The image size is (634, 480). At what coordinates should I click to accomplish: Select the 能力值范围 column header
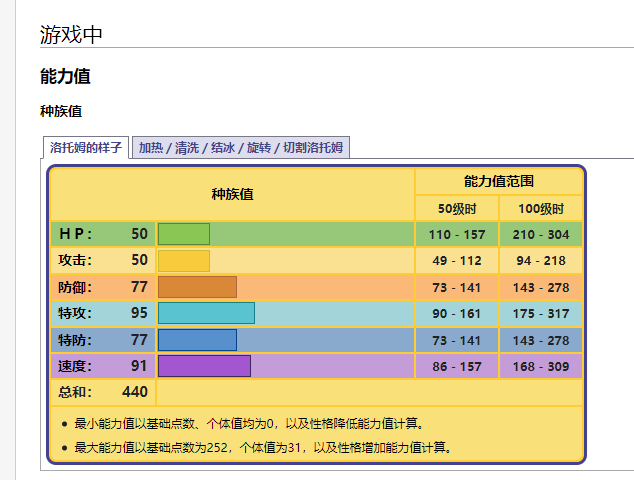click(x=499, y=181)
